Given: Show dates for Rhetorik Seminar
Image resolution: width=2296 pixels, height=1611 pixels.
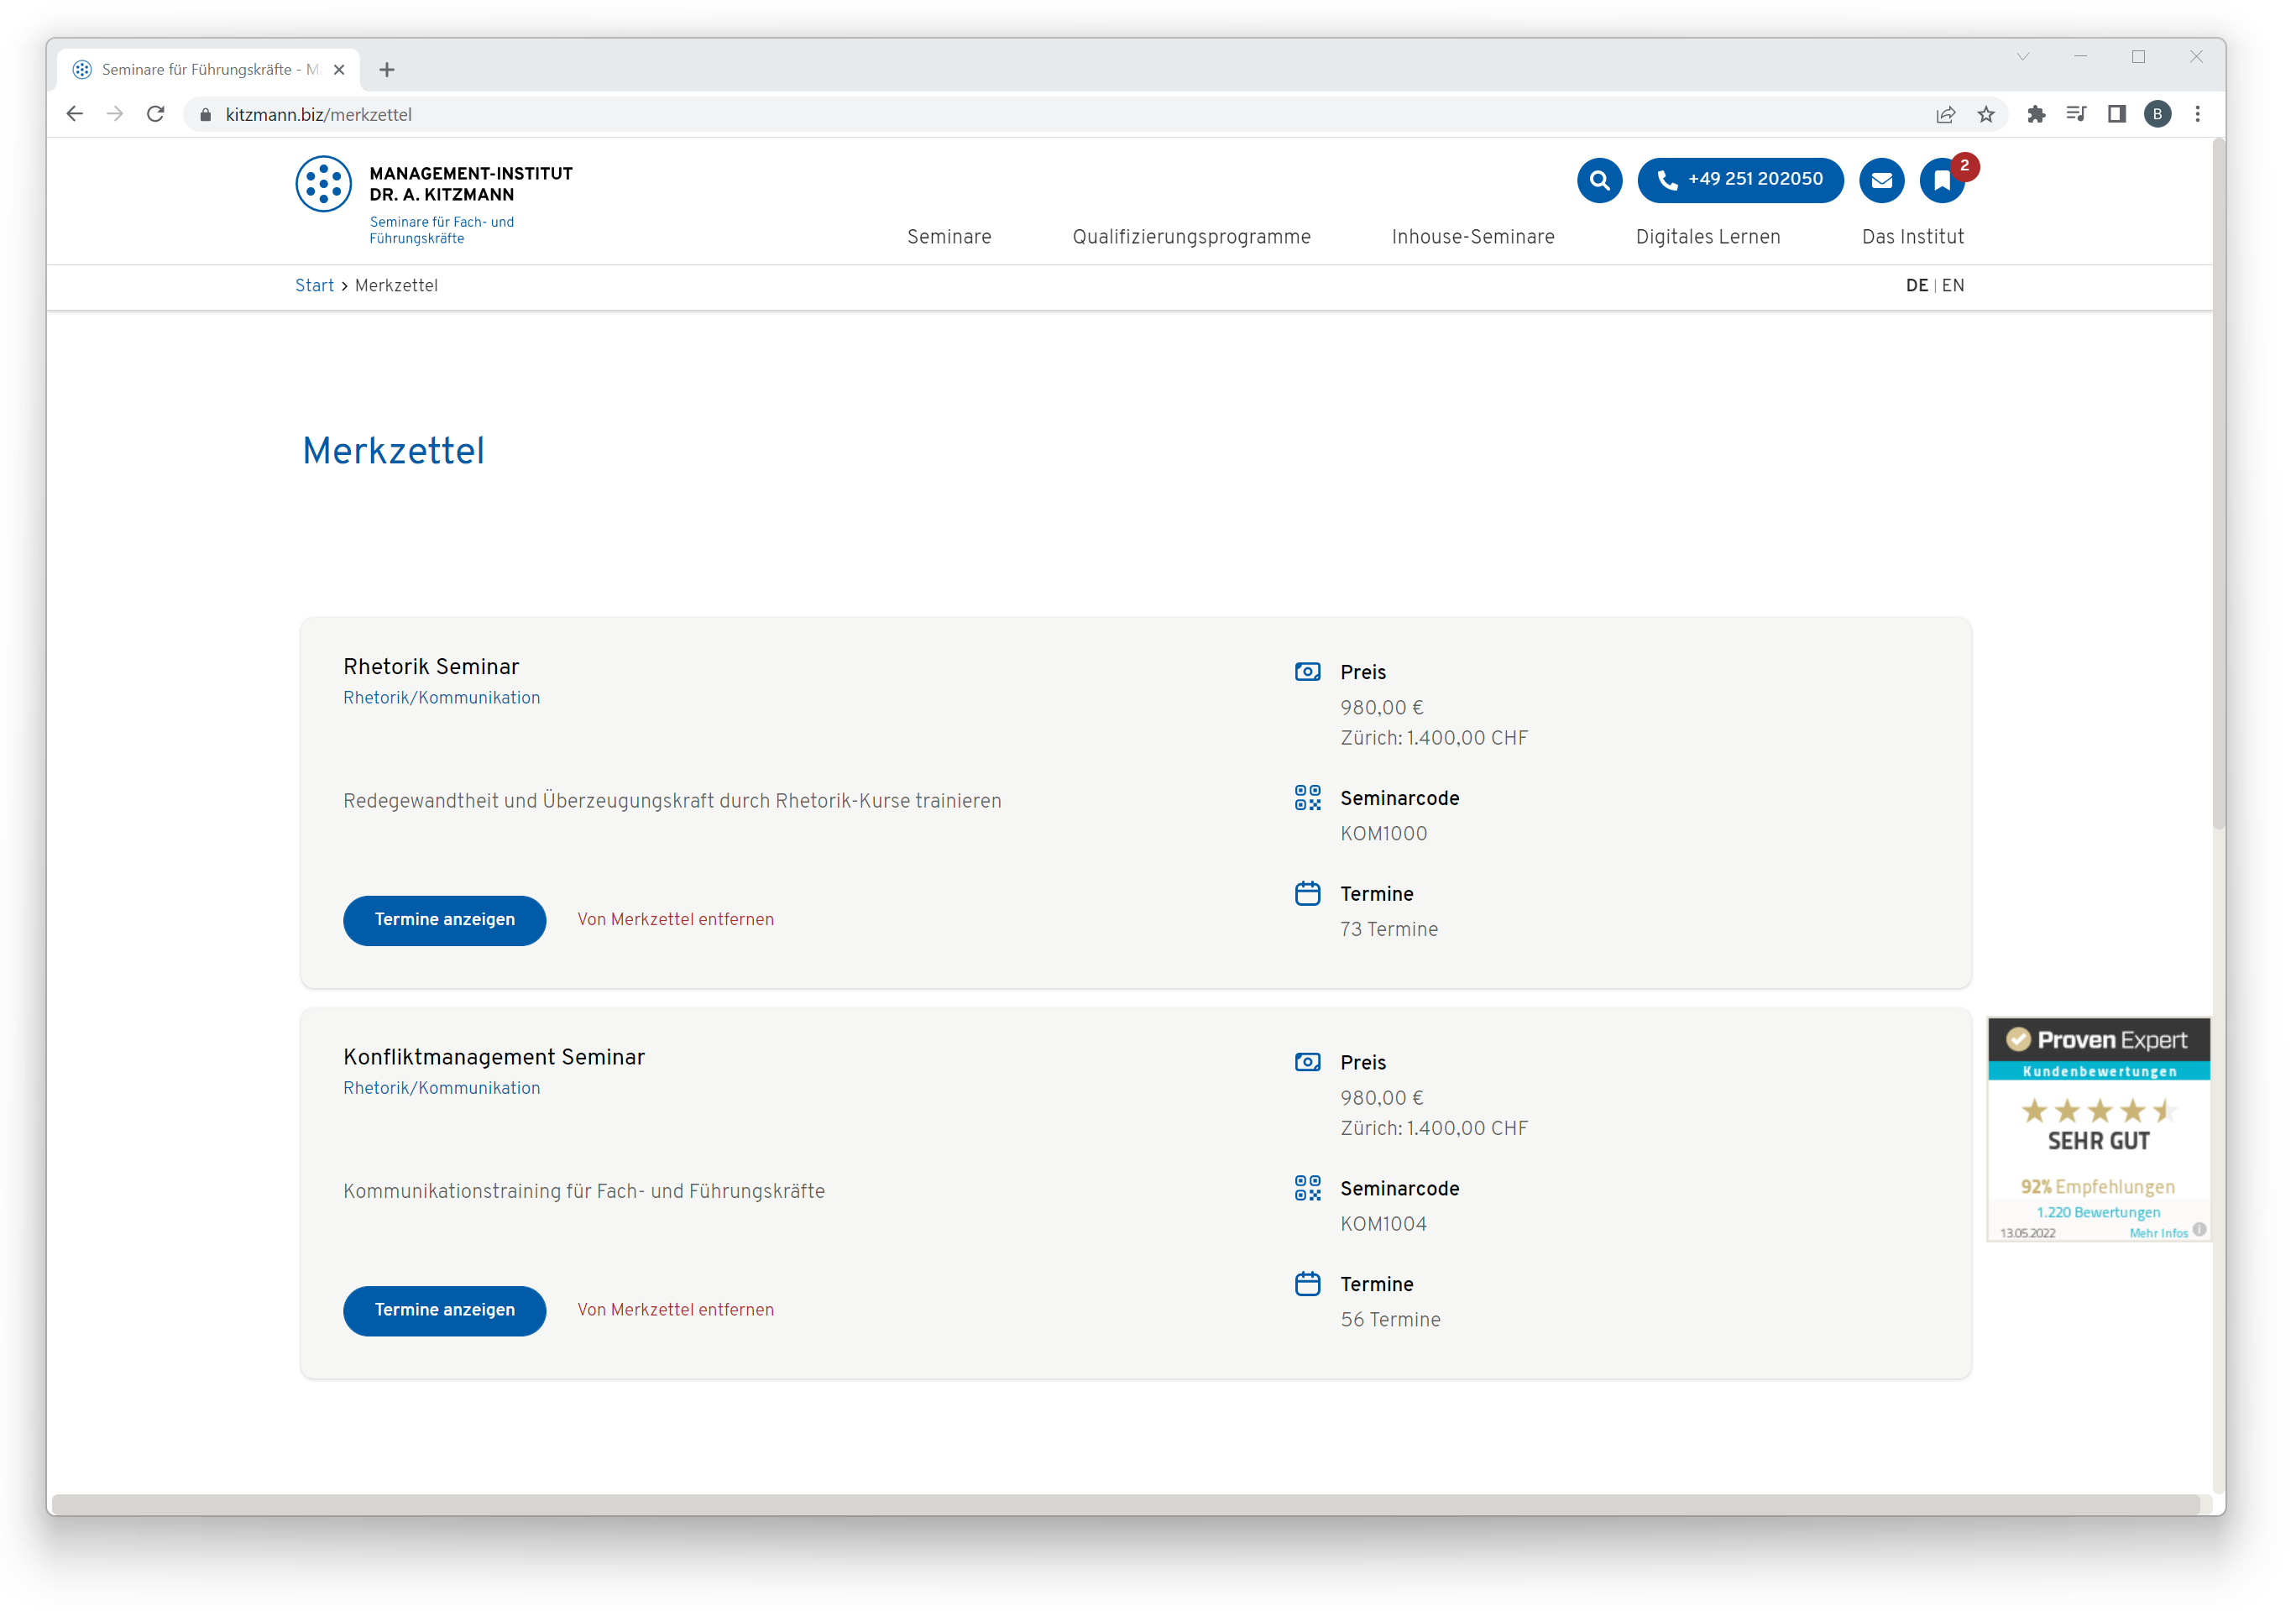Looking at the screenshot, I should click(444, 920).
